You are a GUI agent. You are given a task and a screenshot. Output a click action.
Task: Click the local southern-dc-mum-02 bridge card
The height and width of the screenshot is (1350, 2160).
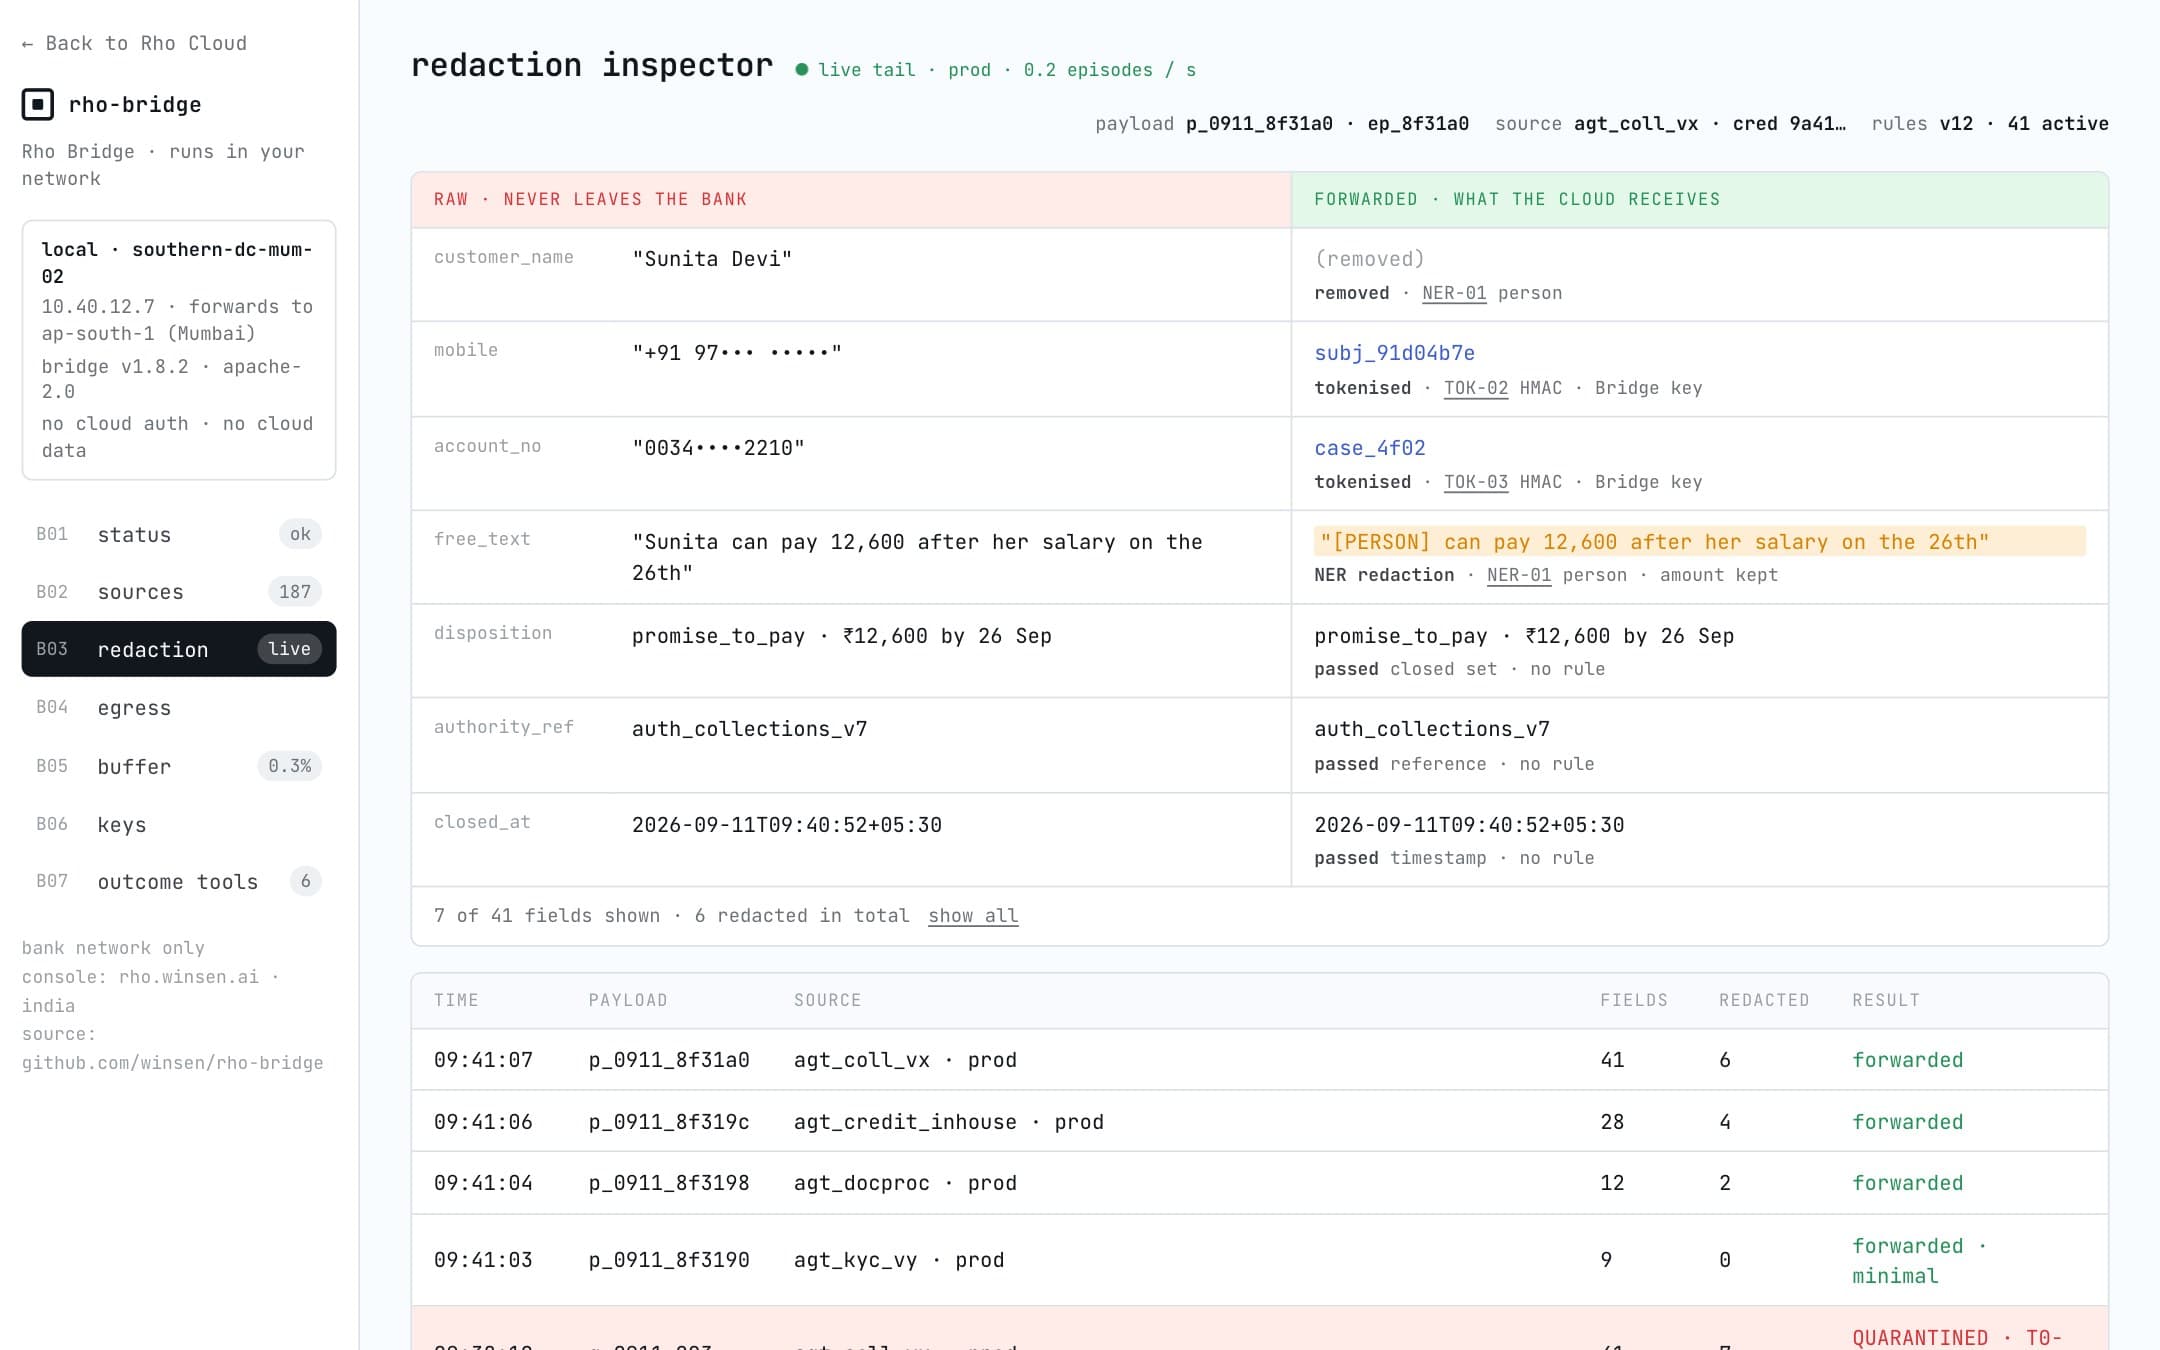[x=179, y=350]
